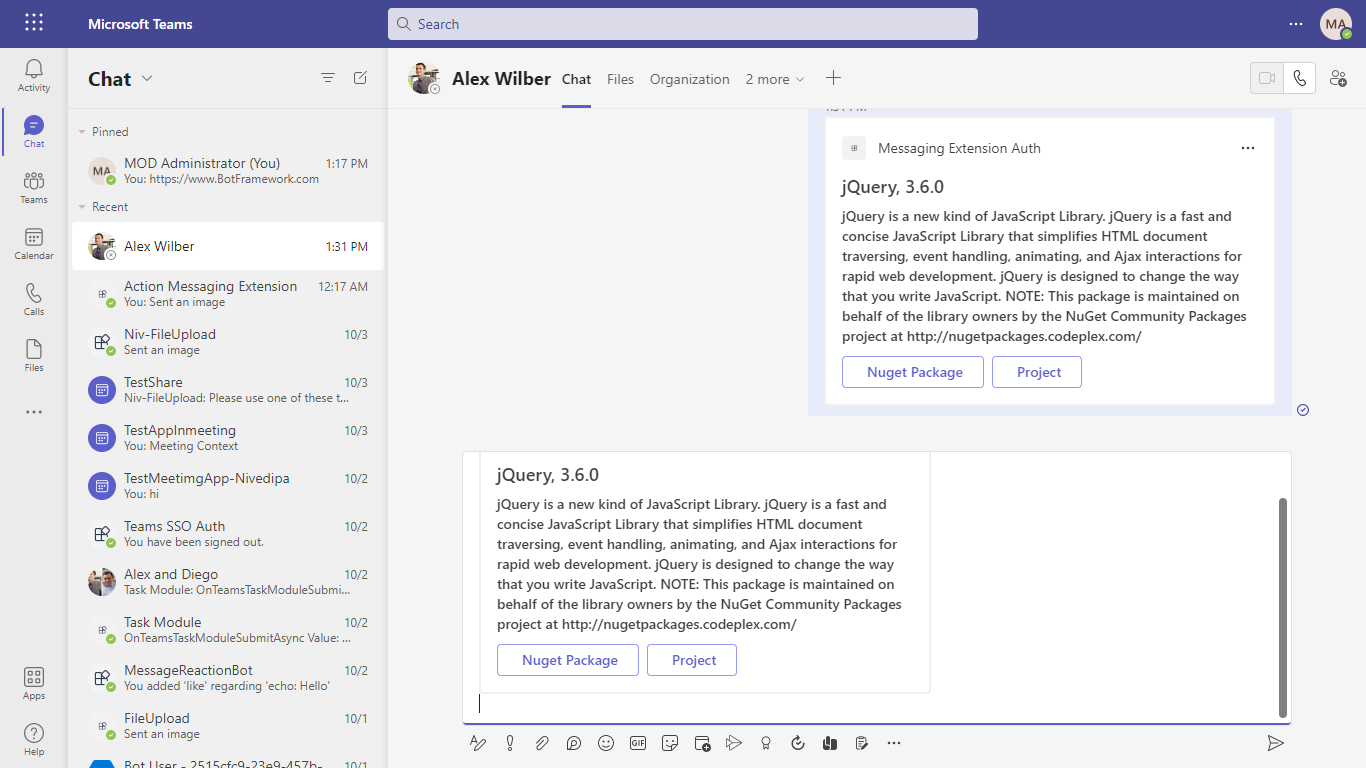Switch to the Files tab
The image size is (1366, 768).
click(x=620, y=79)
